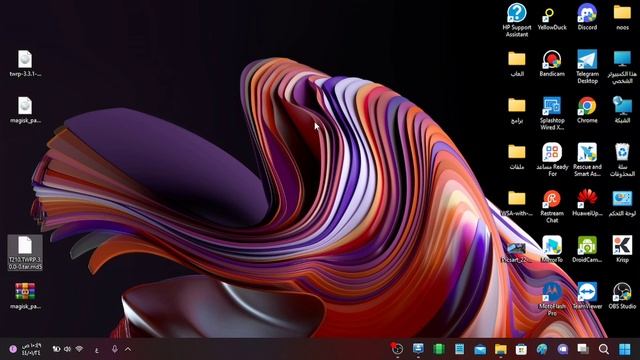
Task: Open the Windows Start button in taskbar
Action: [x=624, y=349]
